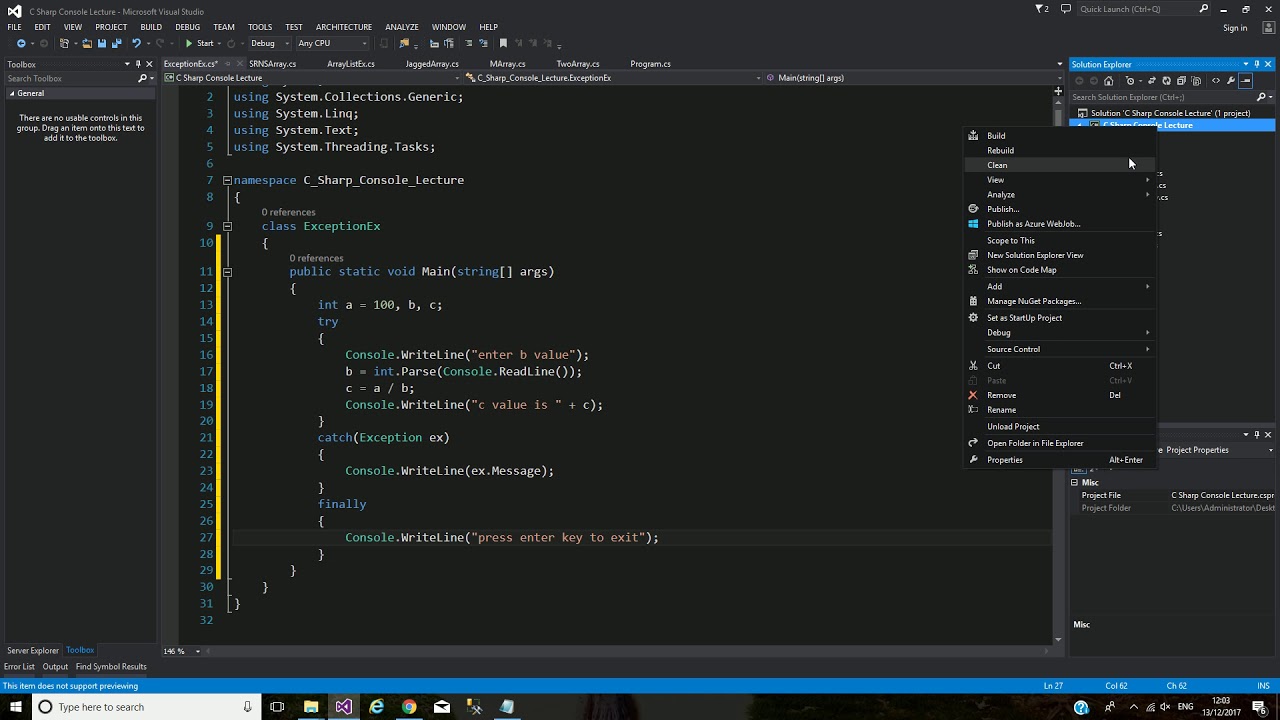1280x720 pixels.
Task: Open the Find Symbol Results tab
Action: tap(111, 667)
